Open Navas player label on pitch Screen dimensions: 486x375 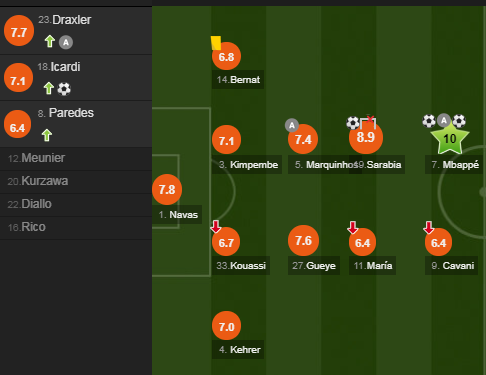[179, 215]
